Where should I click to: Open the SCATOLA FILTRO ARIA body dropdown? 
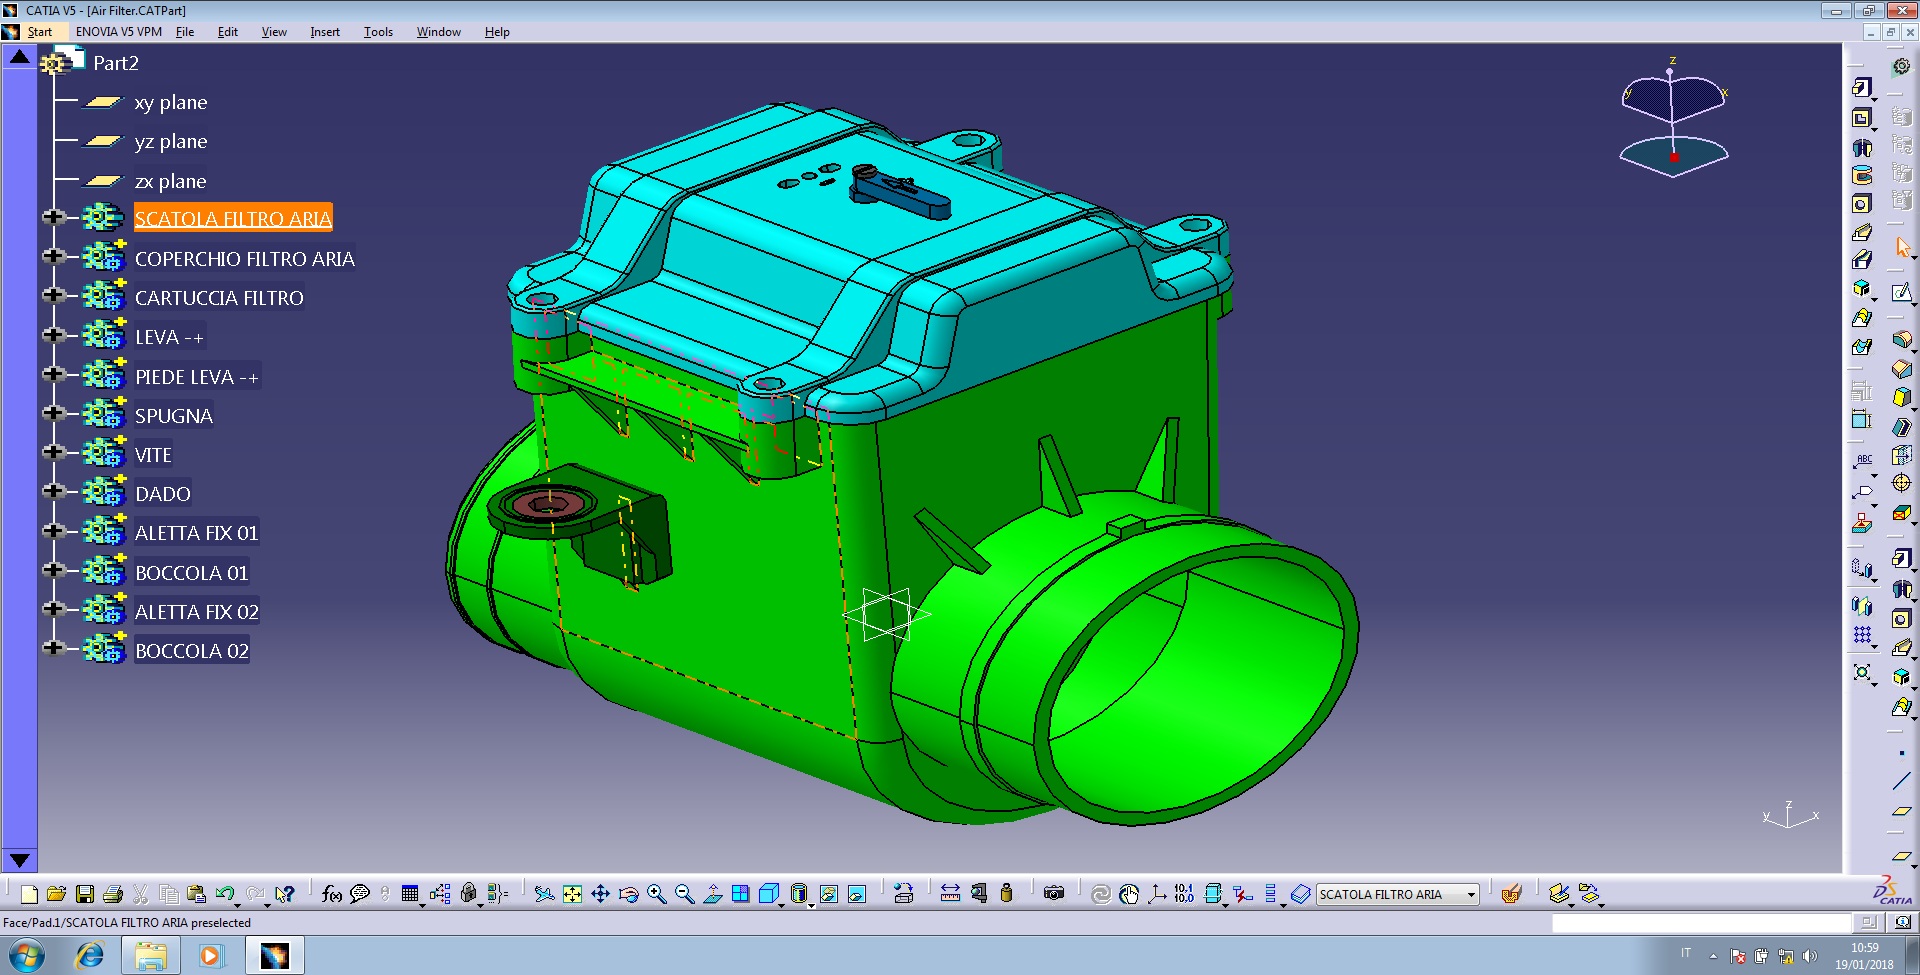coord(1472,895)
